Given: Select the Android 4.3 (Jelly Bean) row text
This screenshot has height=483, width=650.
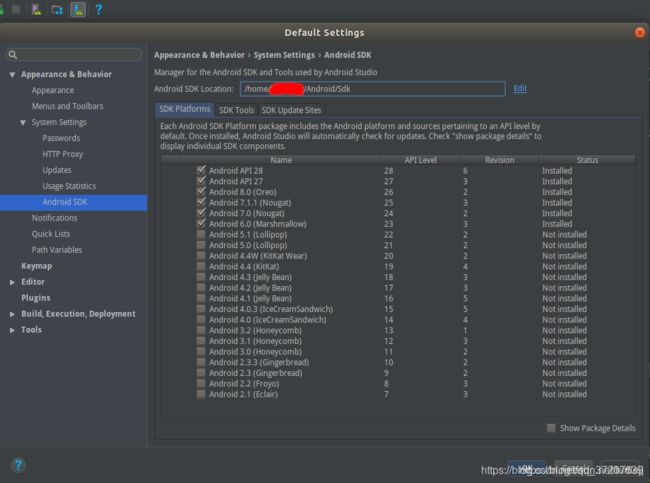Looking at the screenshot, I should 250,277.
